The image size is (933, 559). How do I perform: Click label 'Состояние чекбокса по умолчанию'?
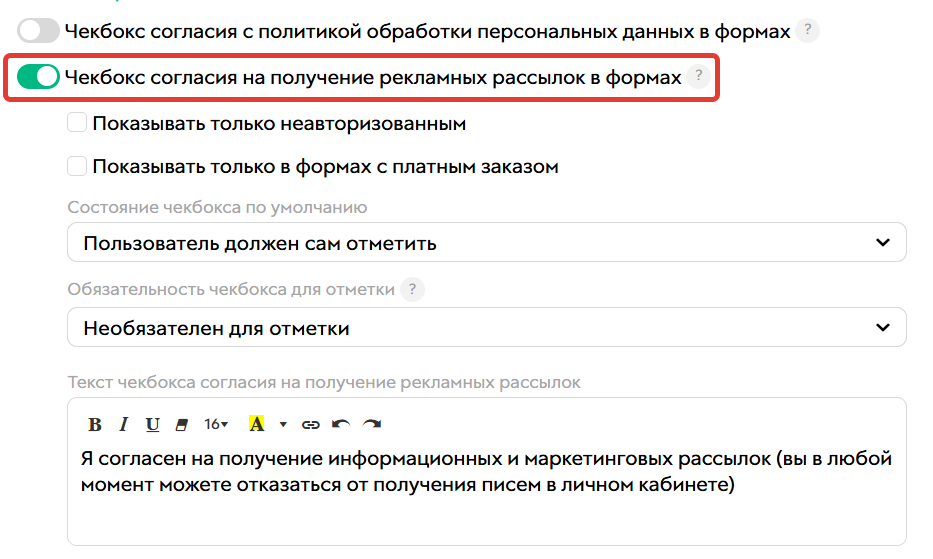[217, 207]
